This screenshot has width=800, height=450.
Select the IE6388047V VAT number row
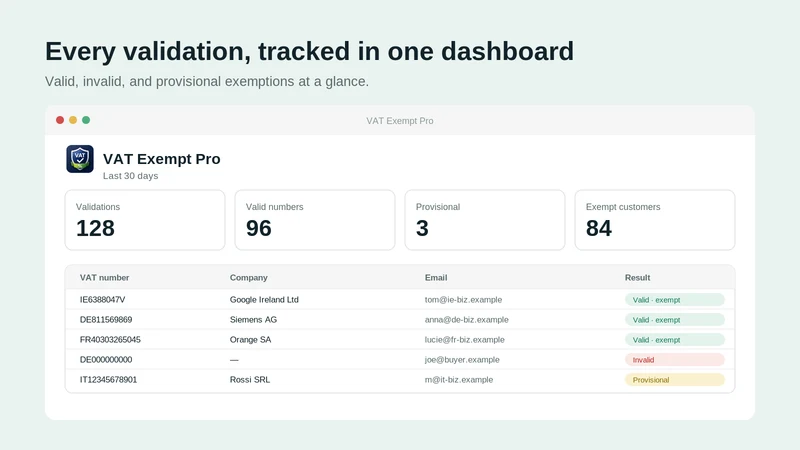click(400, 299)
